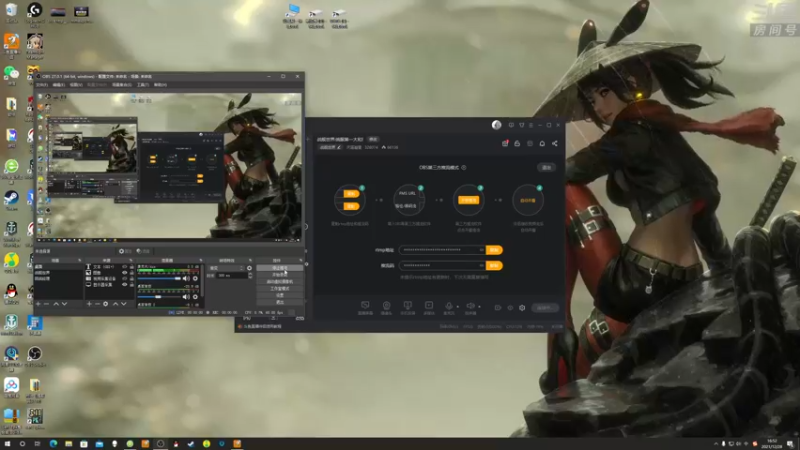This screenshot has height=450, width=800.
Task: Open notifications bell in streaming app
Action: pyautogui.click(x=542, y=143)
